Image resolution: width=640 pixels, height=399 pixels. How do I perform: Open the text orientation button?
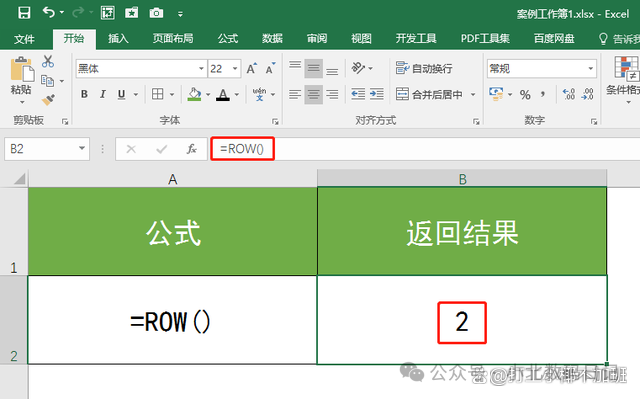[358, 68]
